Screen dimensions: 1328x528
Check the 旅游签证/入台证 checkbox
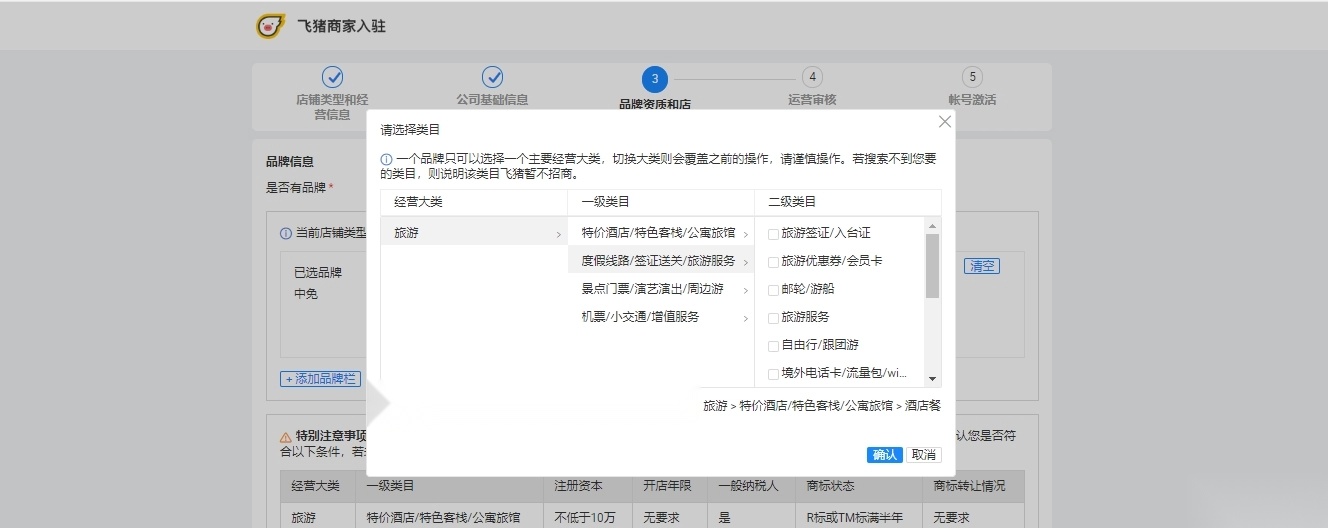tap(773, 233)
